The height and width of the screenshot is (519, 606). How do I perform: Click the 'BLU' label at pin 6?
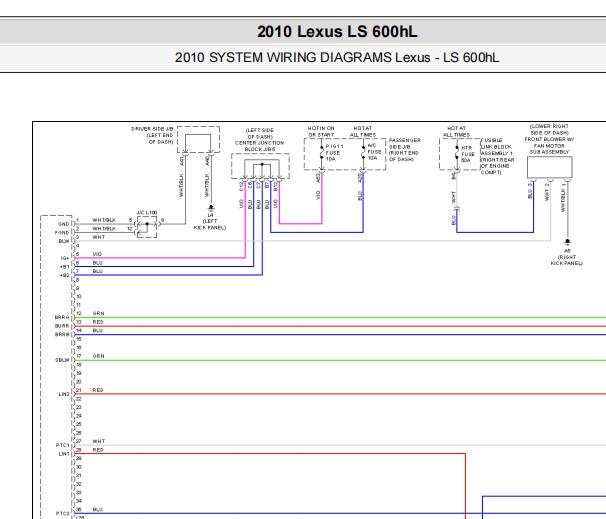point(98,262)
